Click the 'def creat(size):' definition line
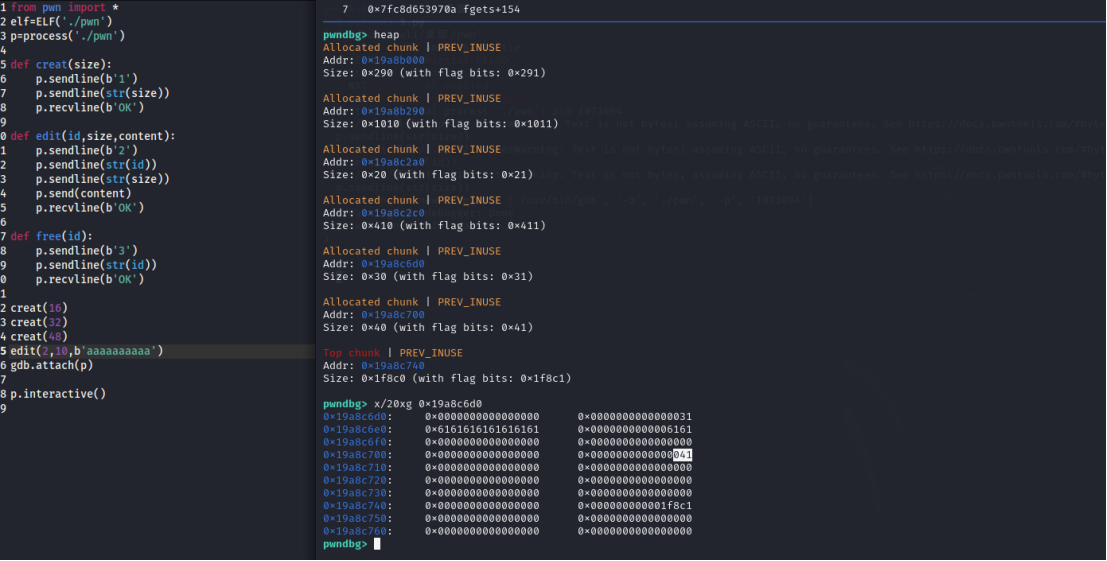This screenshot has width=1107, height=561. coord(60,64)
